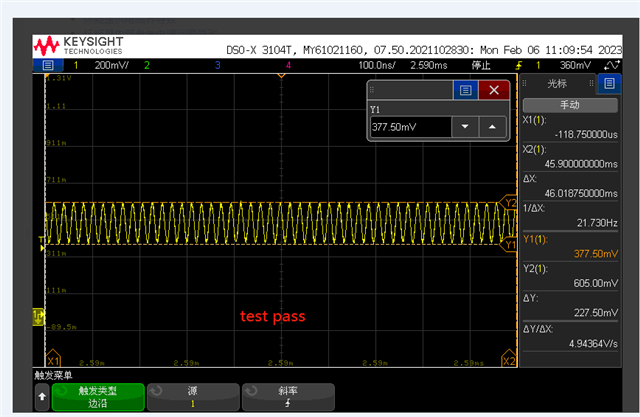
Task: Click the up arrow in the trigger menu
Action: tap(41, 397)
